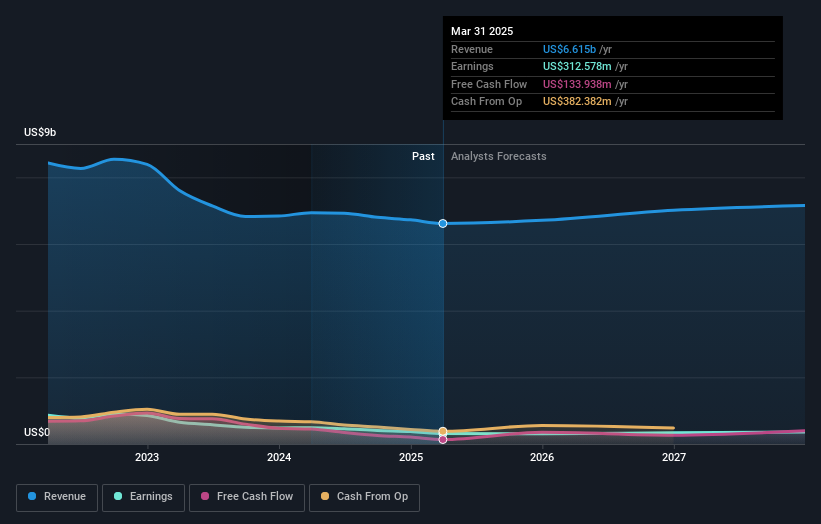
Task: Click the Mar 31 2025 tooltip date
Action: click(482, 31)
